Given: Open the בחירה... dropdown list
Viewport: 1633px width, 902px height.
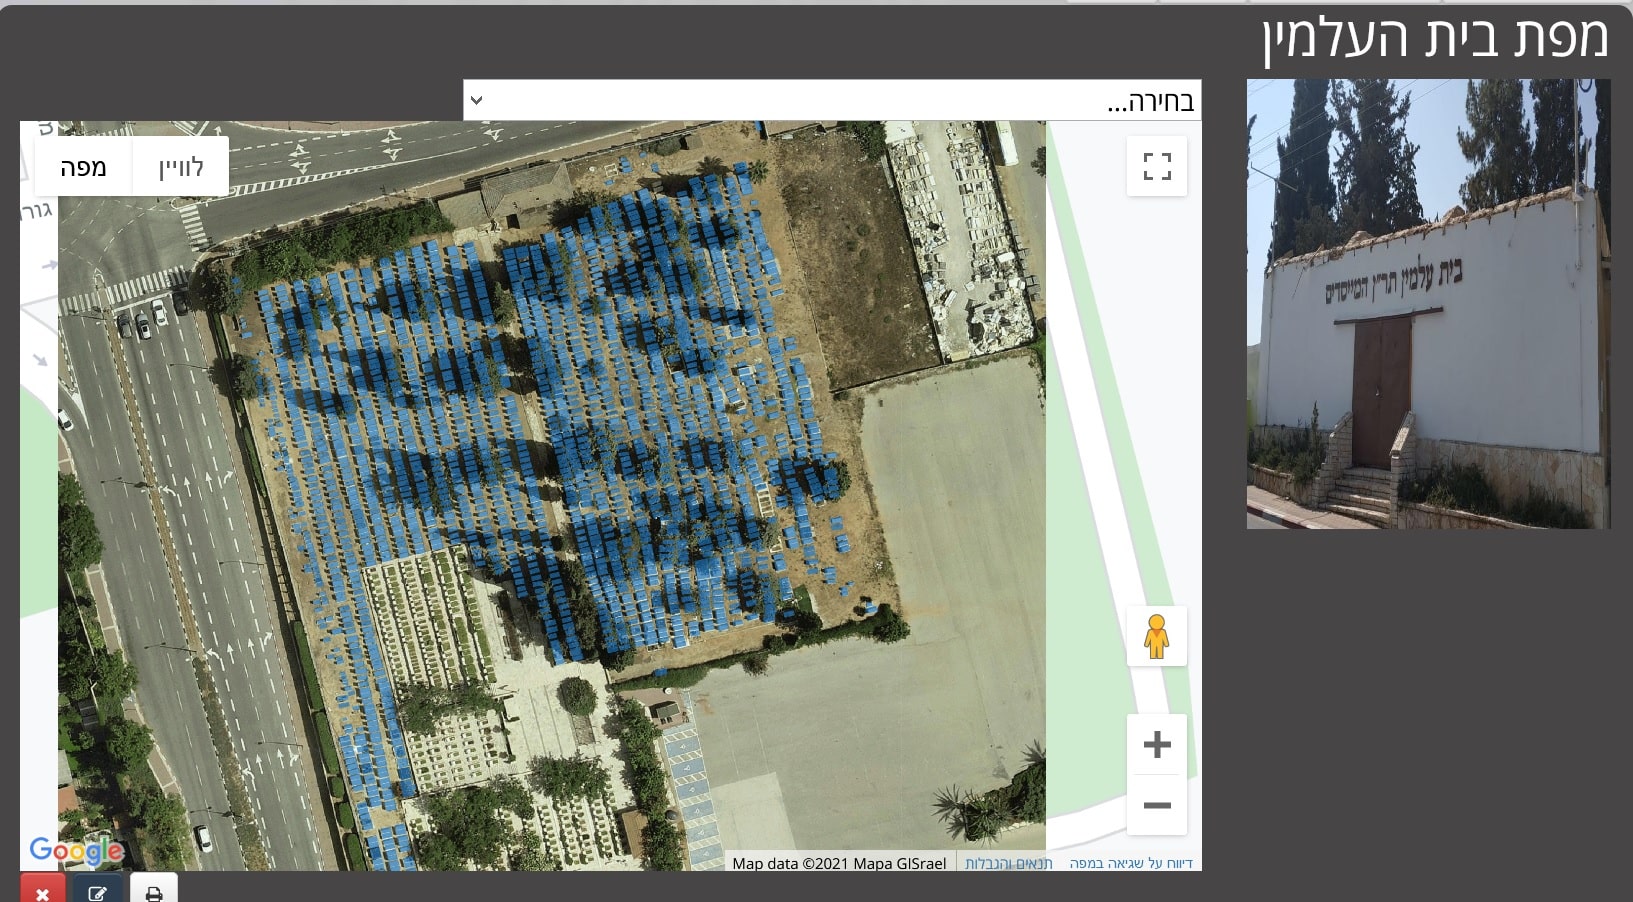Looking at the screenshot, I should click(832, 101).
